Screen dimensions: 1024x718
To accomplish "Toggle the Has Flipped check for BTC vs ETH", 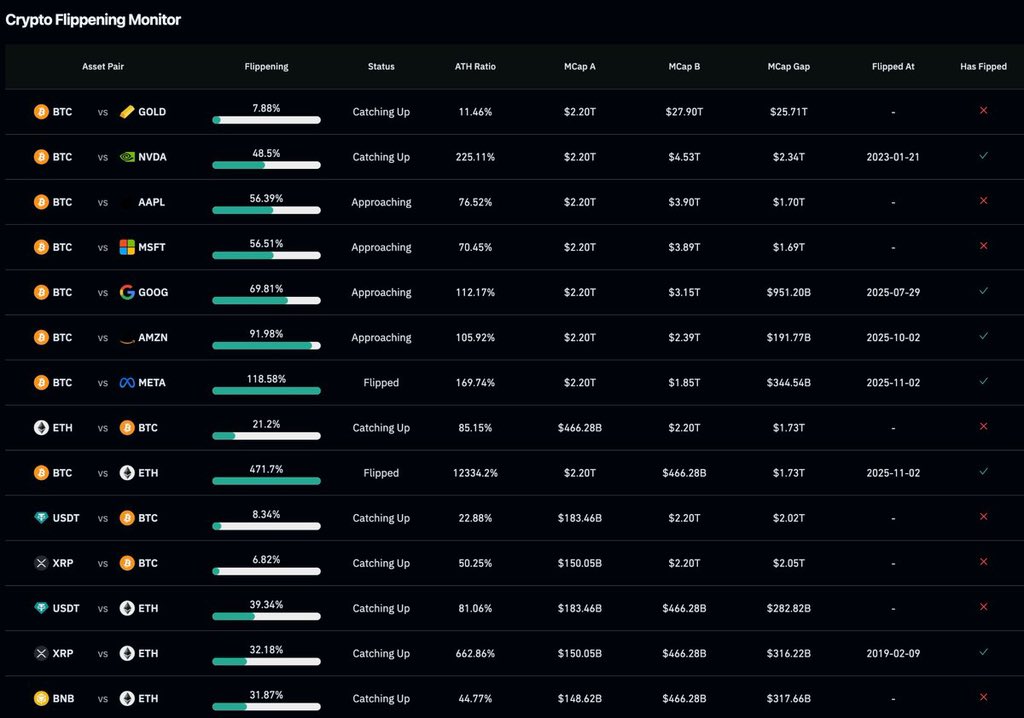I will coord(983,472).
